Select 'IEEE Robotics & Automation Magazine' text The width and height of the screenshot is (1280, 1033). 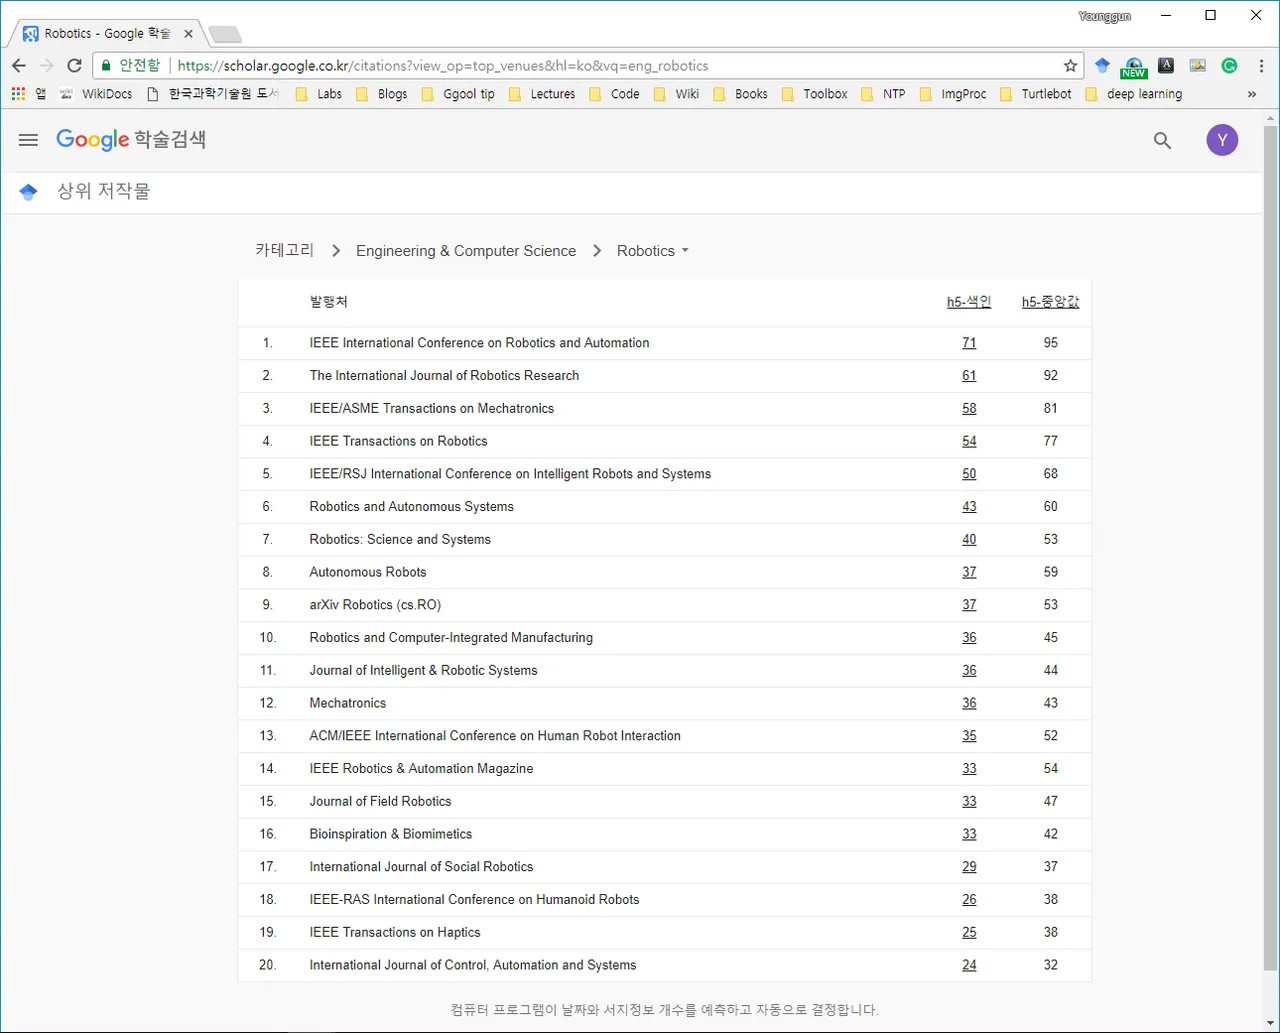421,769
